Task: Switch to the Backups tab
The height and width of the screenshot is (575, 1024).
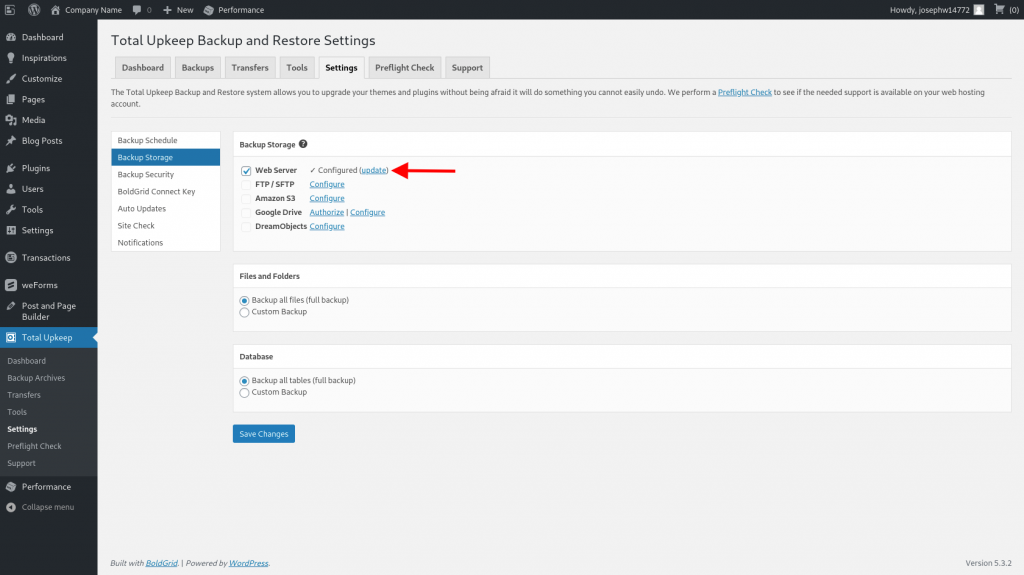Action: [x=198, y=67]
